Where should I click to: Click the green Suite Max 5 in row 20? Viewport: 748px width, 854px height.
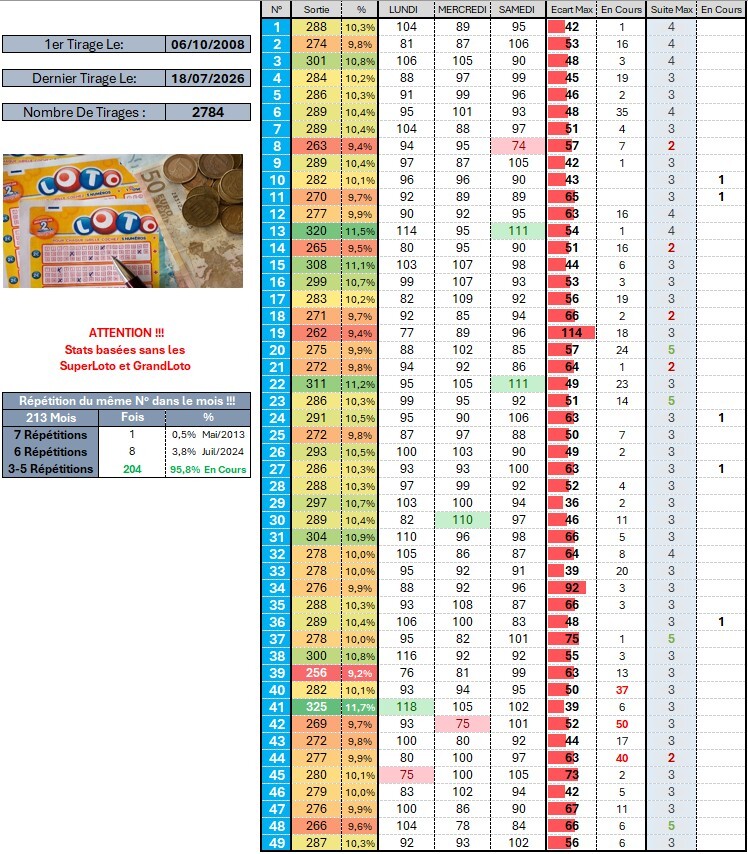click(671, 350)
